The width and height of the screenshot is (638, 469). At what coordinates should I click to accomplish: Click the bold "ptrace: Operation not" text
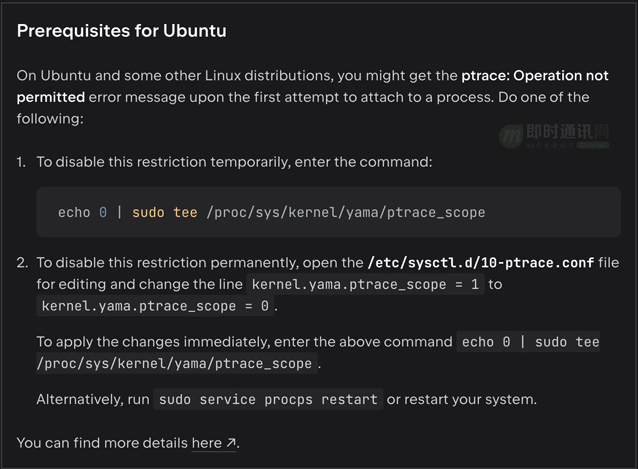(x=535, y=76)
